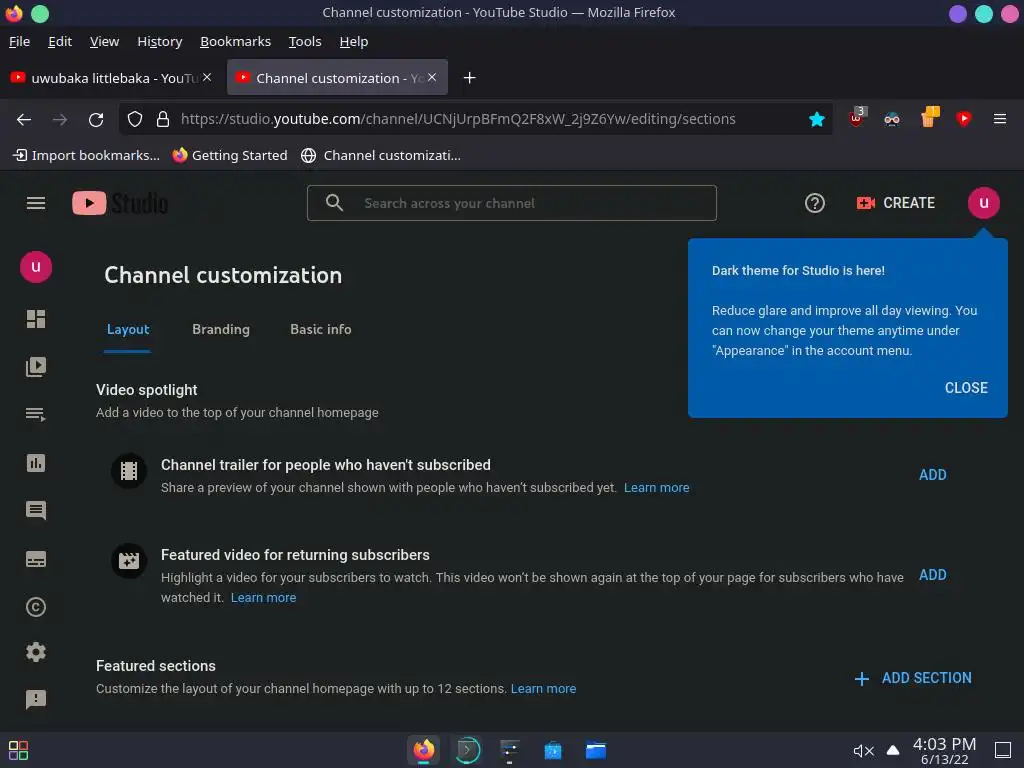This screenshot has height=768, width=1024.
Task: Click the Firefox icon in taskbar
Action: point(423,750)
